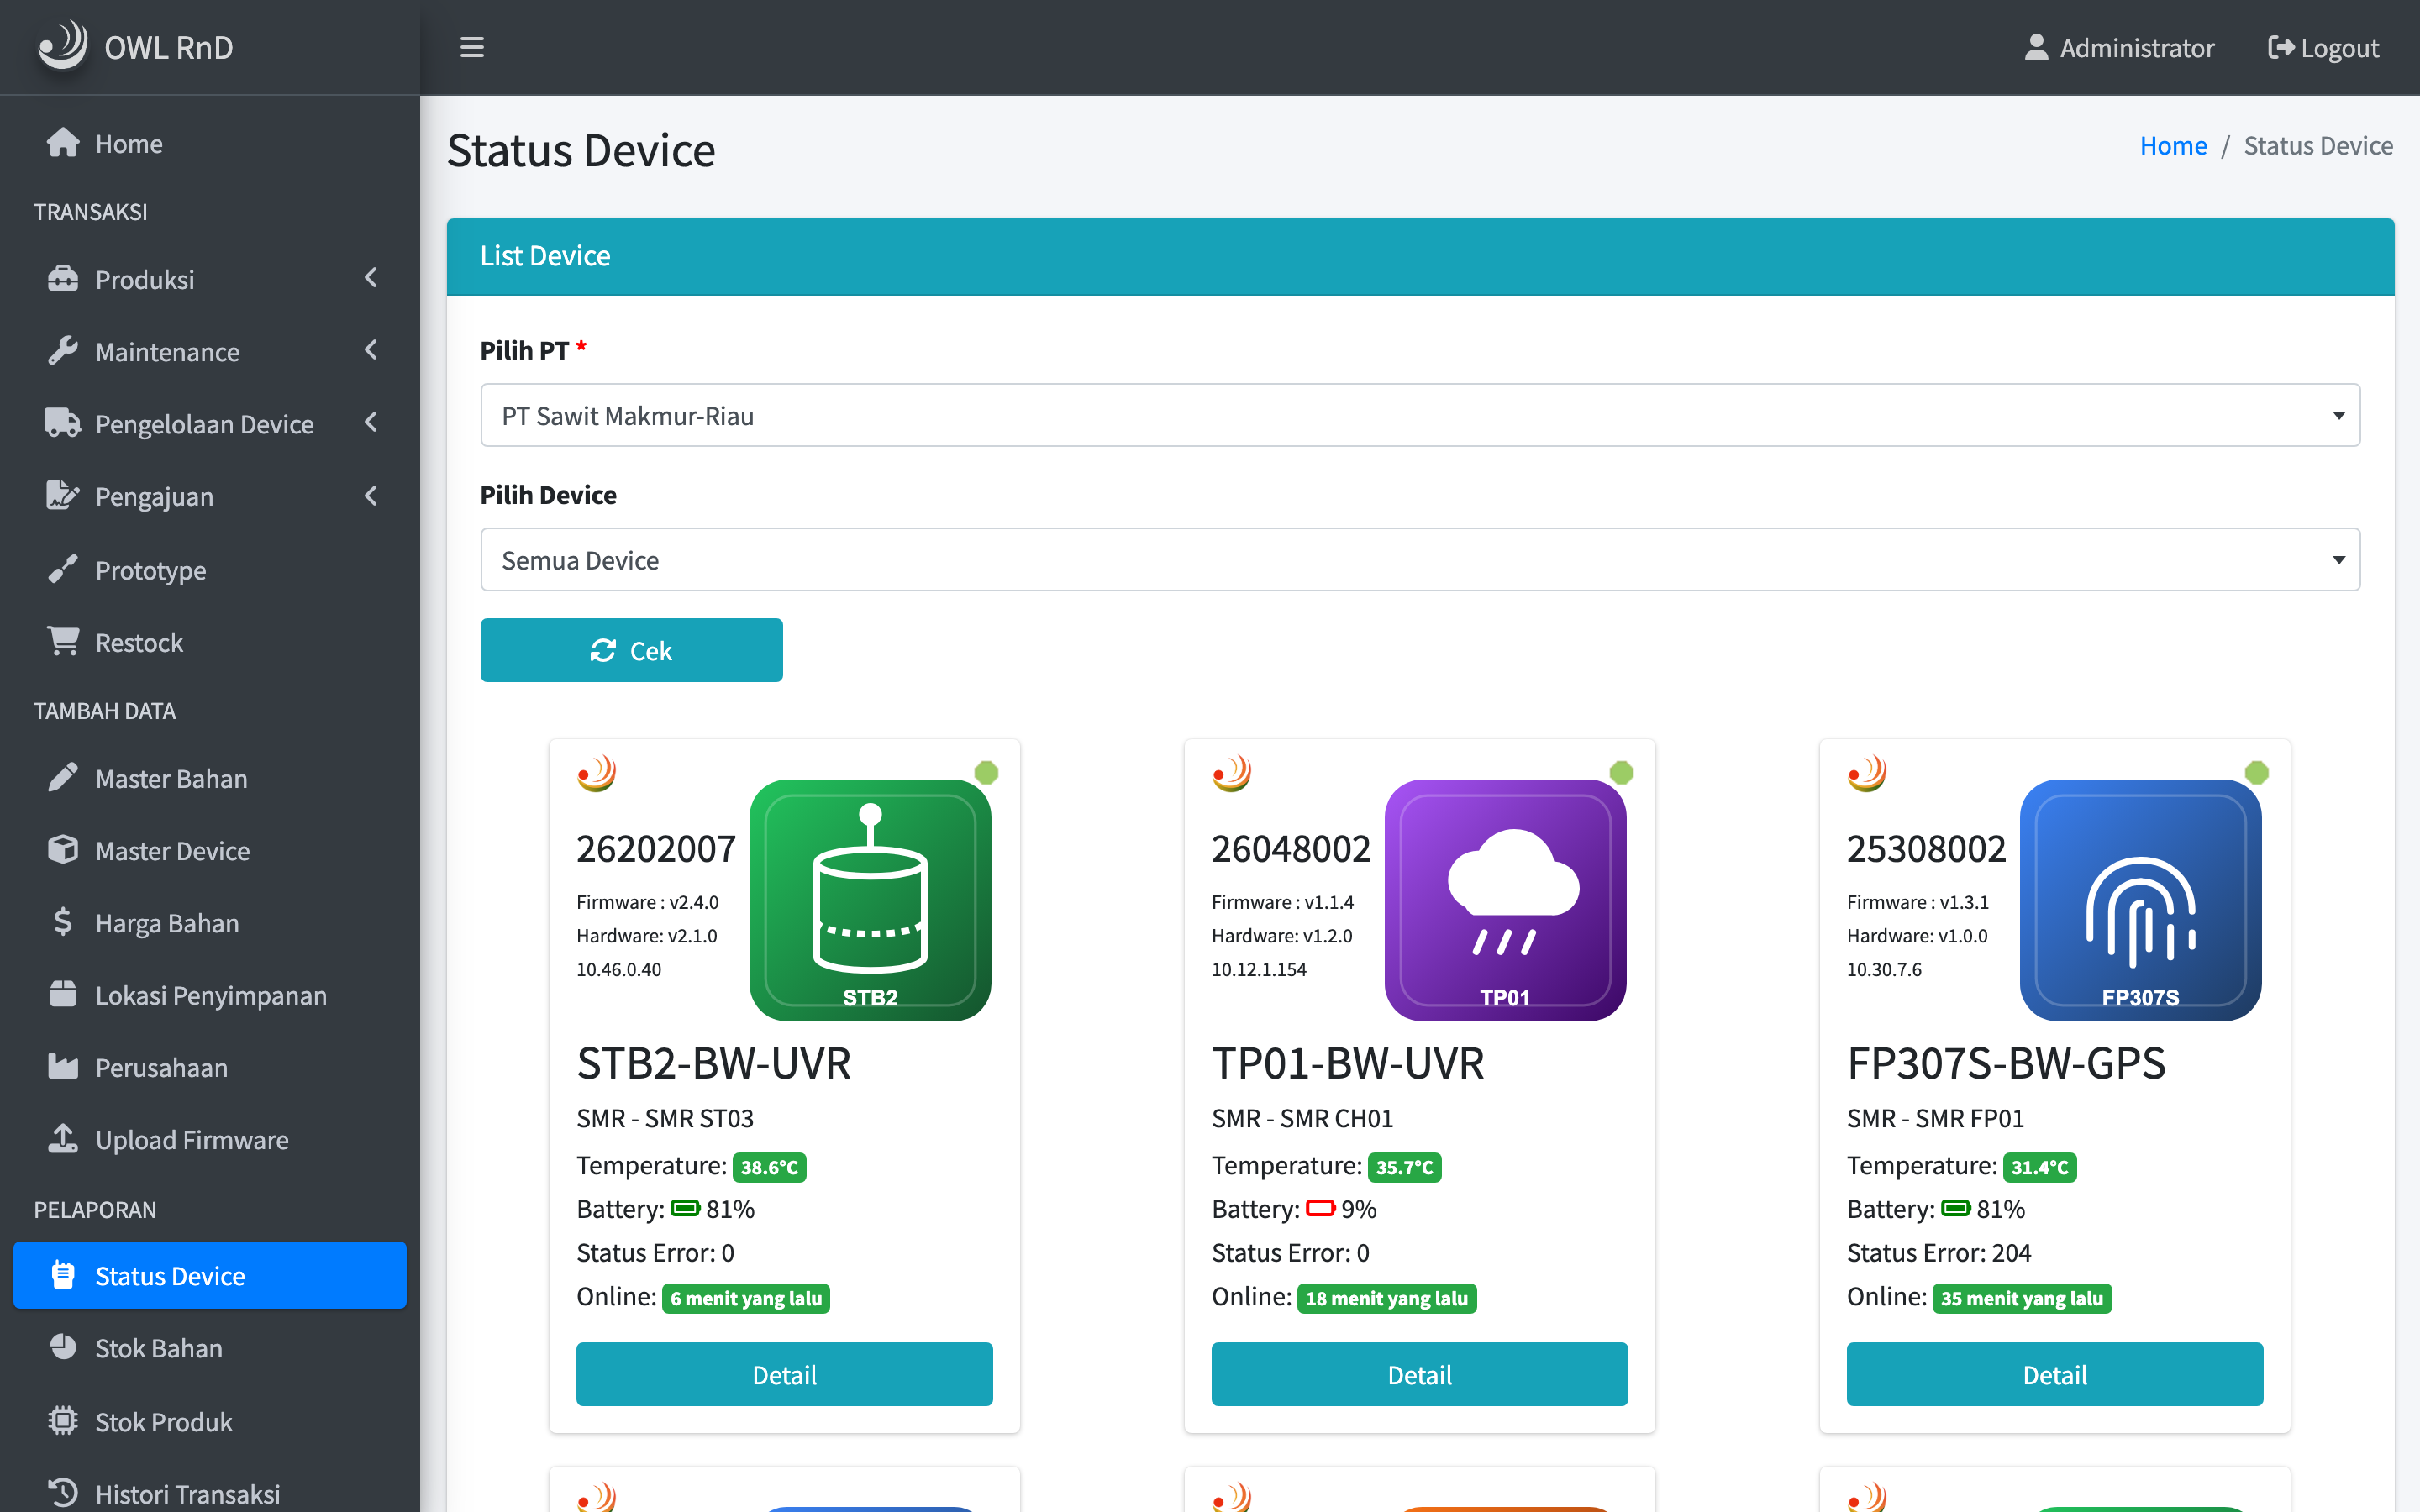Viewport: 2420px width, 1512px height.
Task: Click green online indicator on STB2 card
Action: click(x=986, y=772)
